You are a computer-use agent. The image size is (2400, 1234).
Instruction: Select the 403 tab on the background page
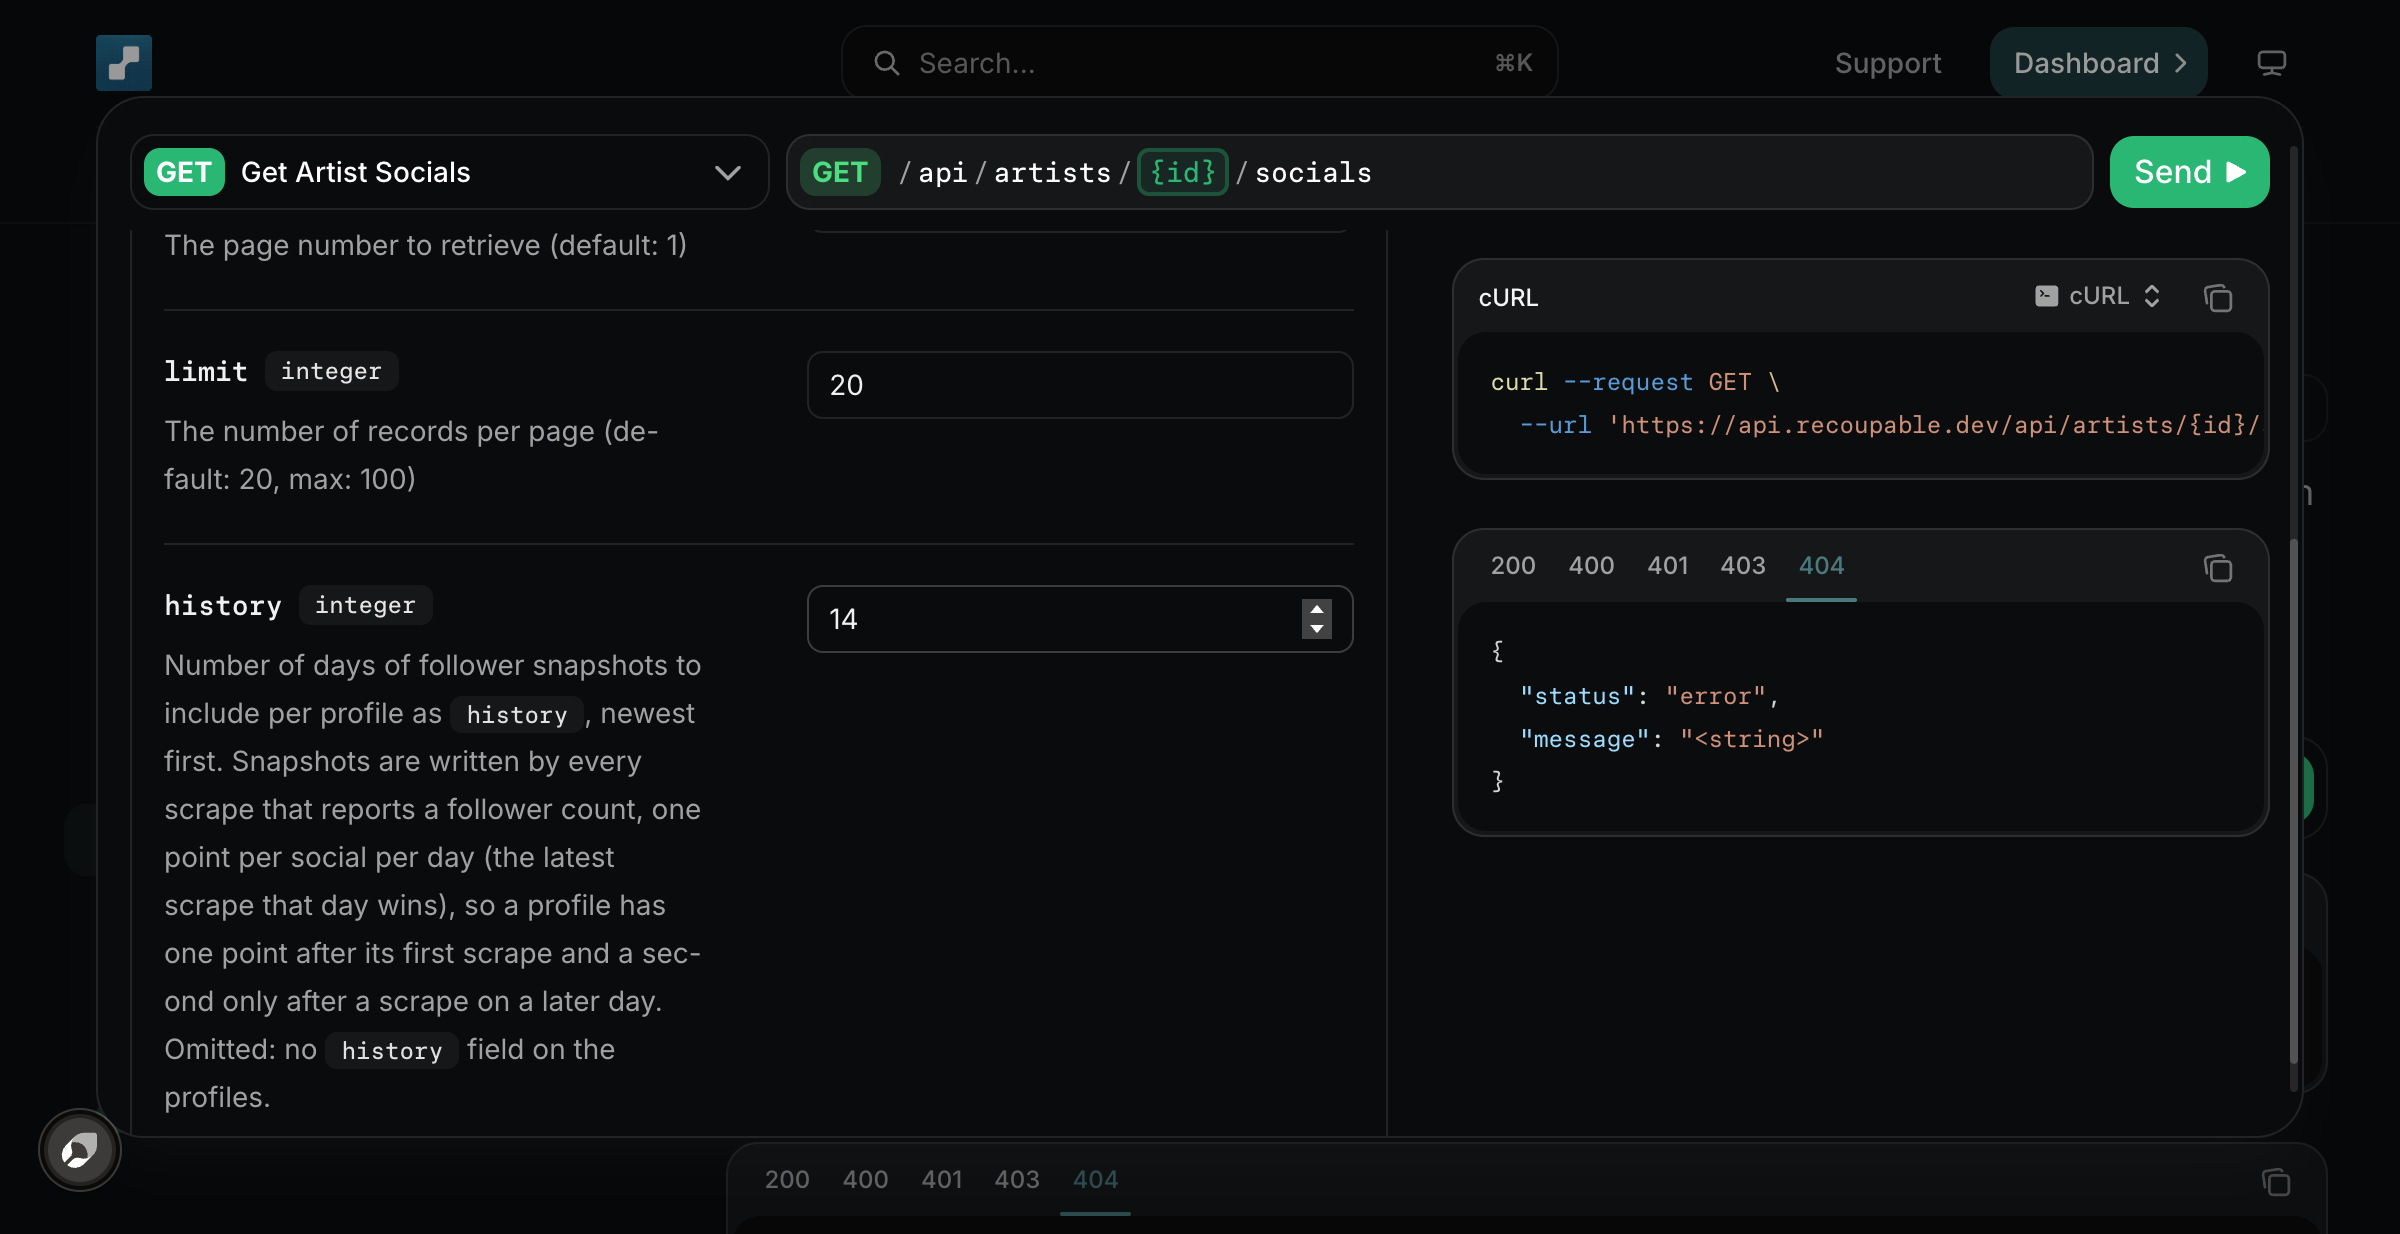(x=1016, y=1180)
